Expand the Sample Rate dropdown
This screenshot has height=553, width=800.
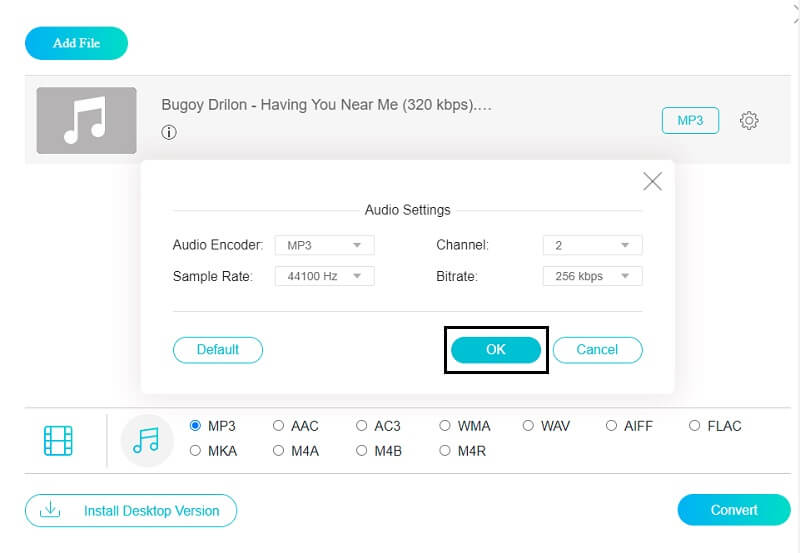tap(324, 276)
